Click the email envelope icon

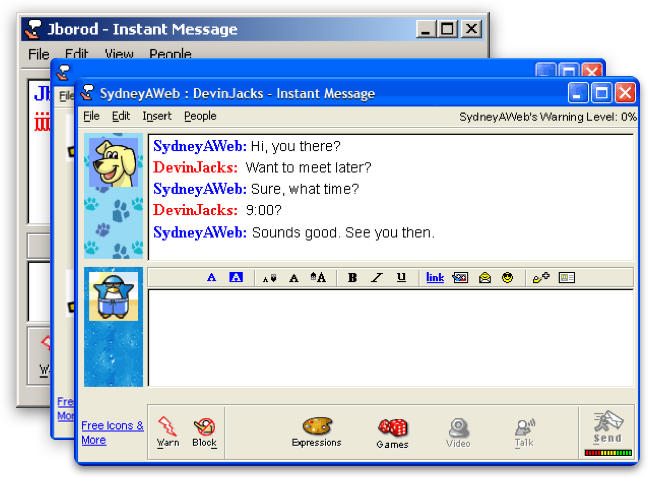[x=485, y=278]
